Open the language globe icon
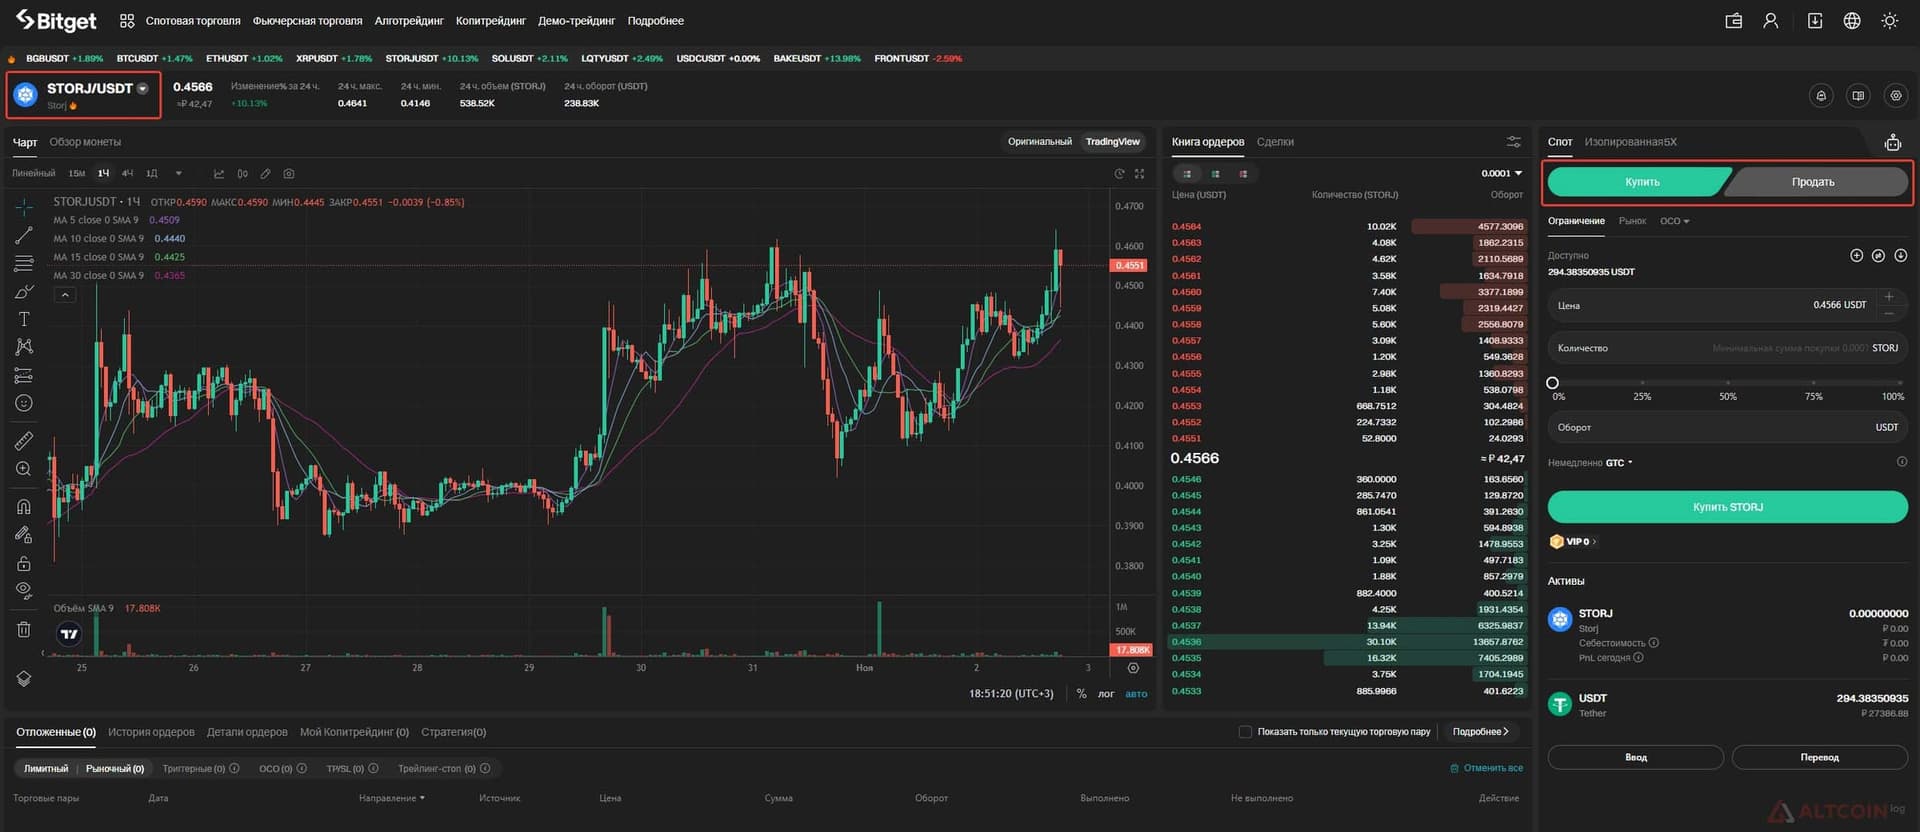The height and width of the screenshot is (832, 1920). (1852, 21)
